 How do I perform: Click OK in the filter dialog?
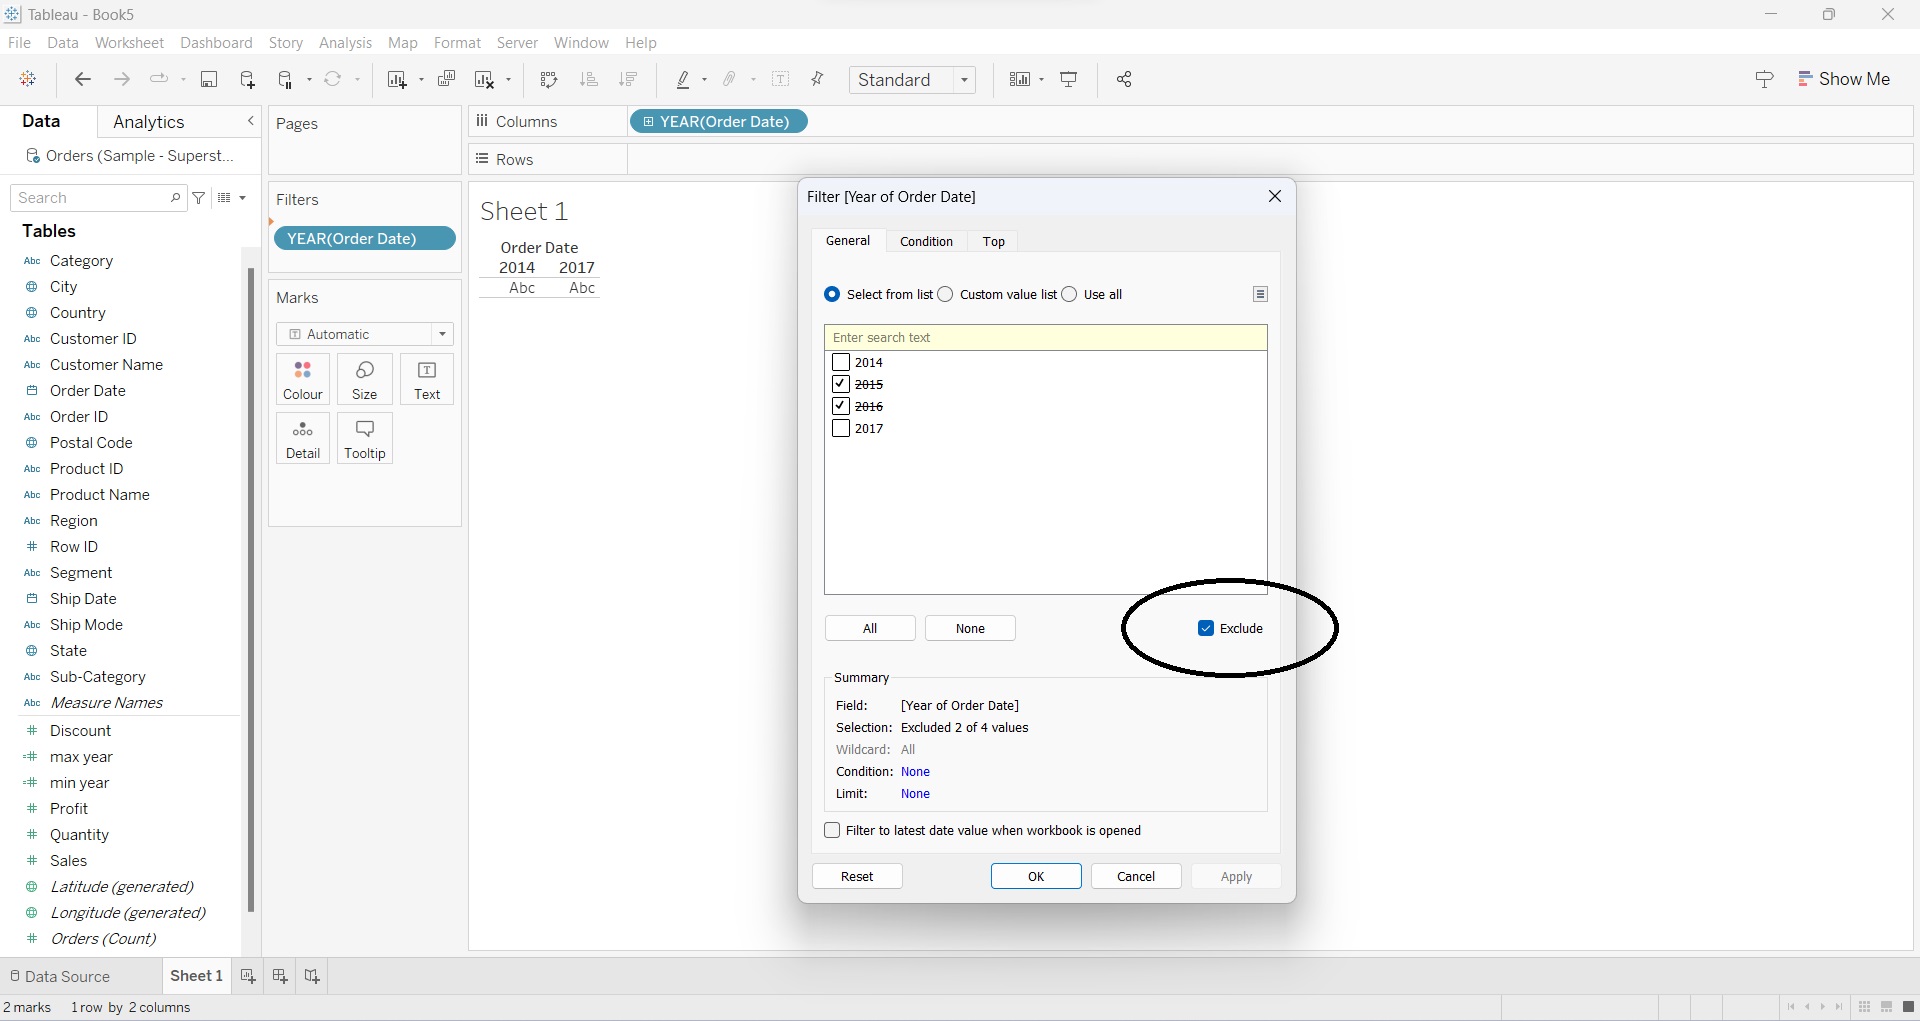coord(1036,876)
